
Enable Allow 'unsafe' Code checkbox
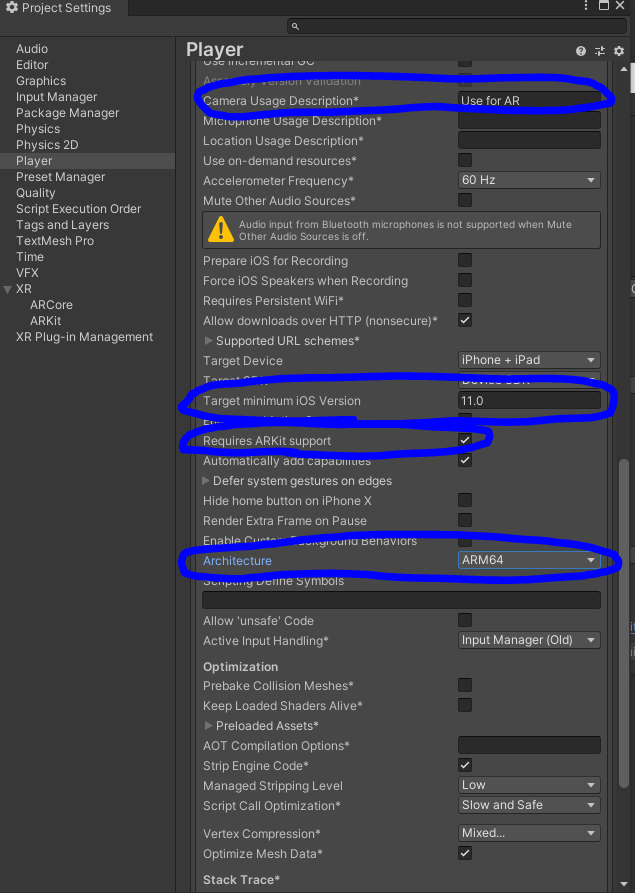[465, 620]
